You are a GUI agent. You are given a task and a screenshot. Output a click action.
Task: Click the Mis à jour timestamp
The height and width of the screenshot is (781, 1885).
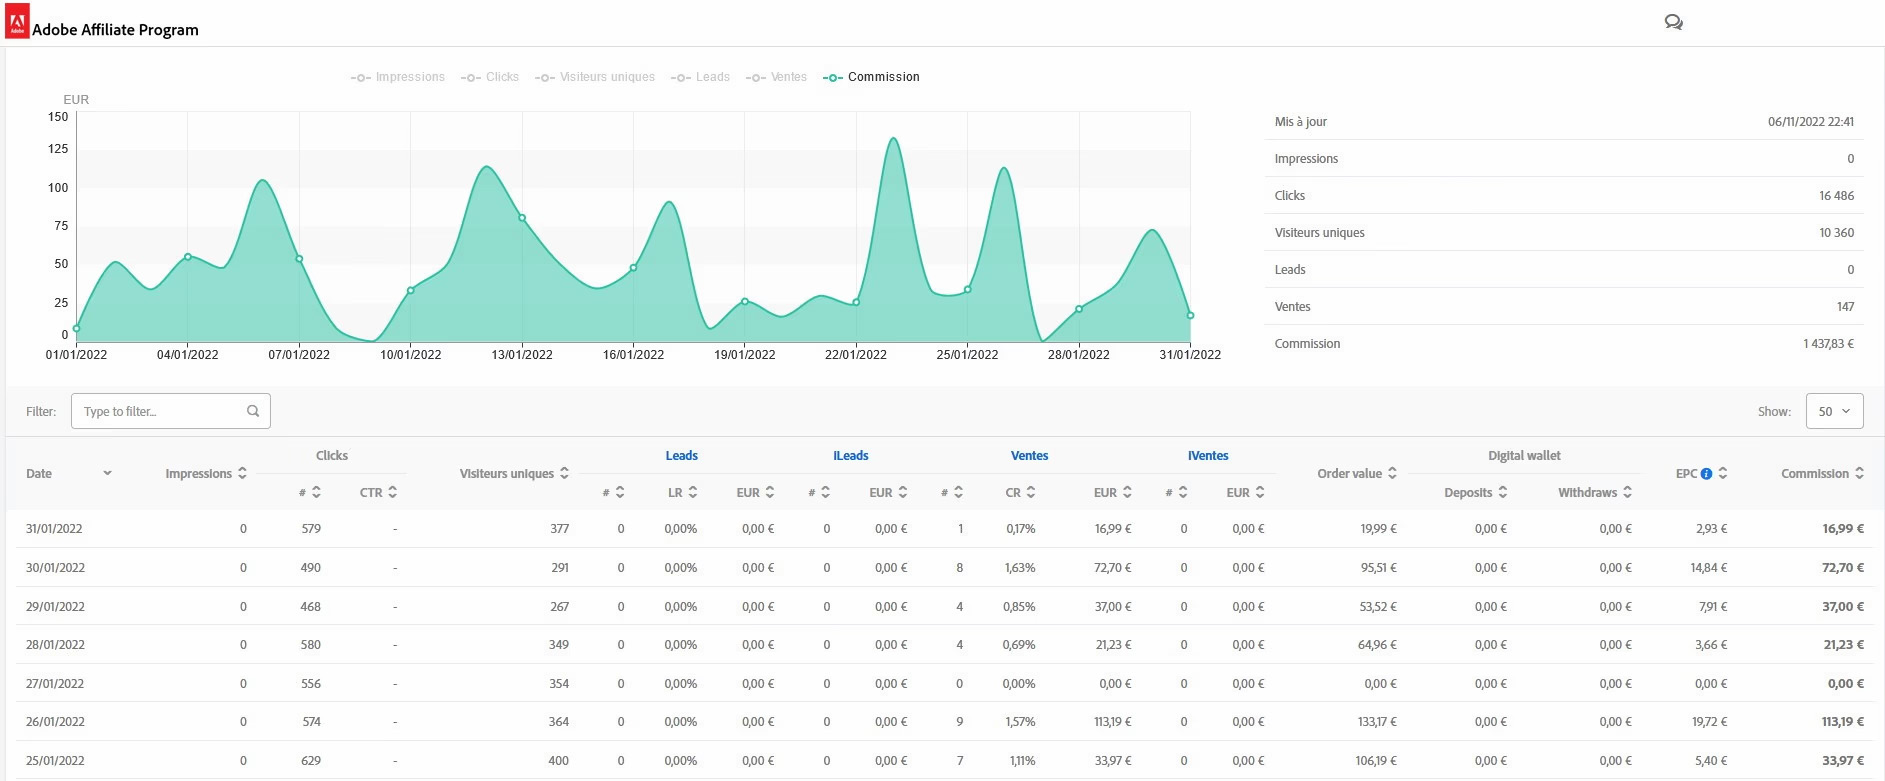click(1811, 122)
